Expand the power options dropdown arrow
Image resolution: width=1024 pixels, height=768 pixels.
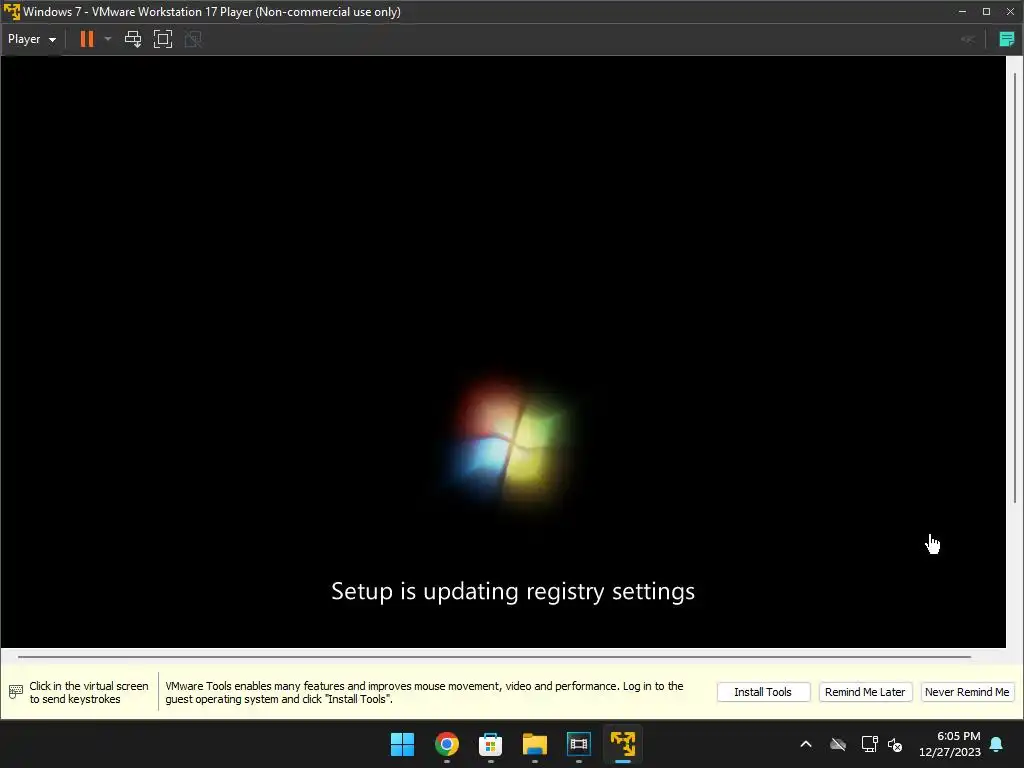[x=108, y=39]
